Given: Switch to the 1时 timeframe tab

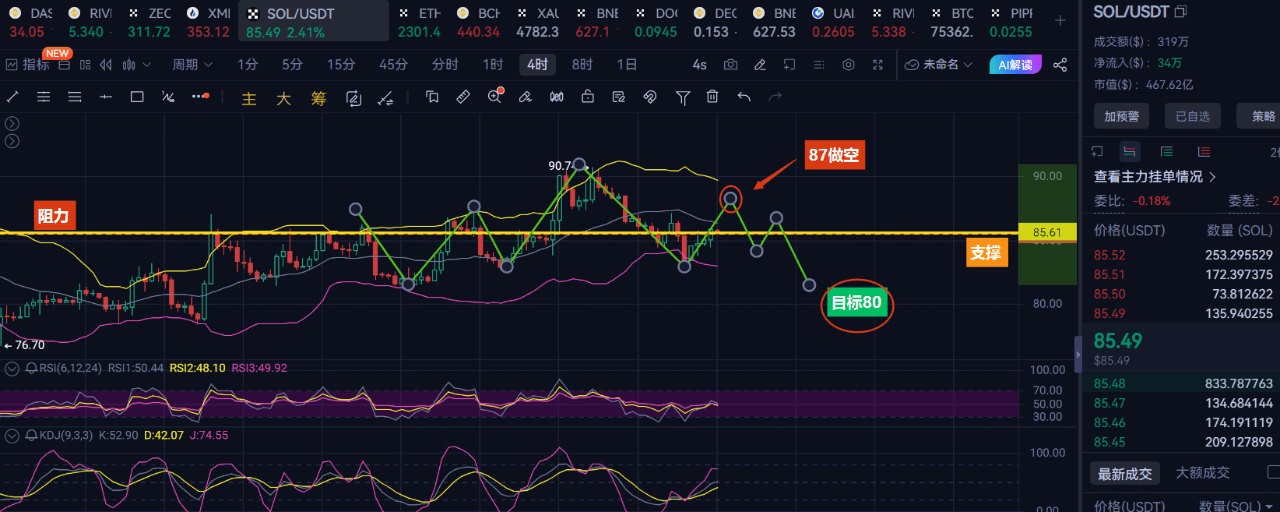Looking at the screenshot, I should pyautogui.click(x=493, y=64).
